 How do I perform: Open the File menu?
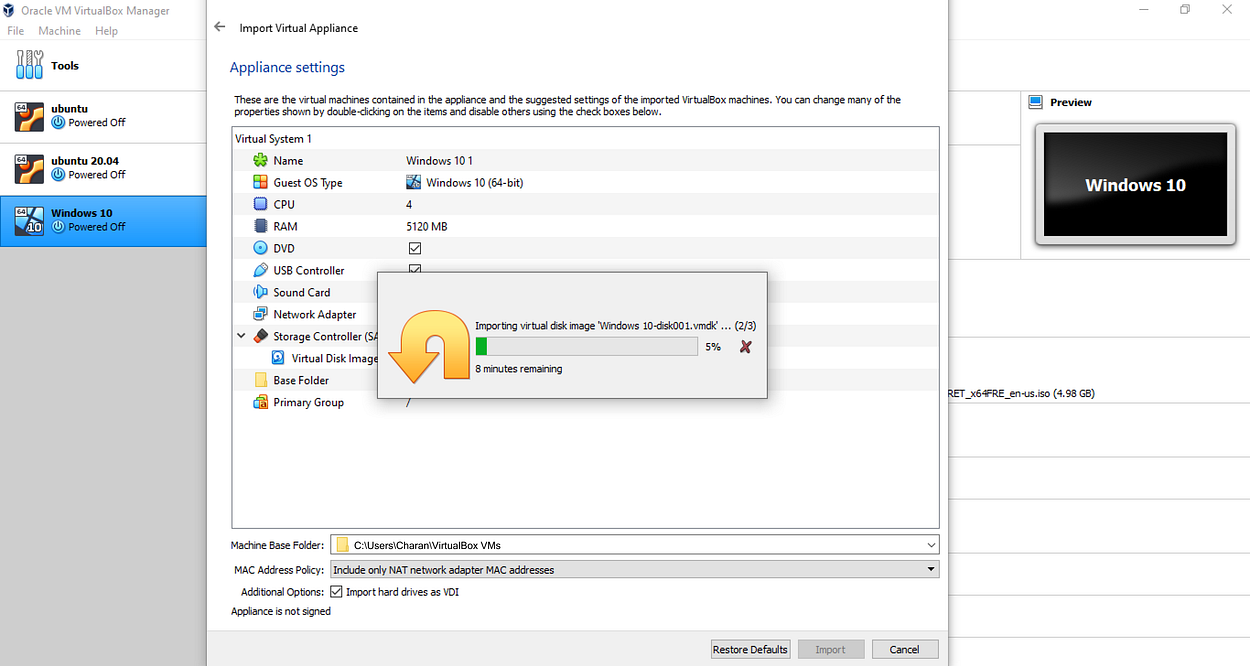(15, 31)
